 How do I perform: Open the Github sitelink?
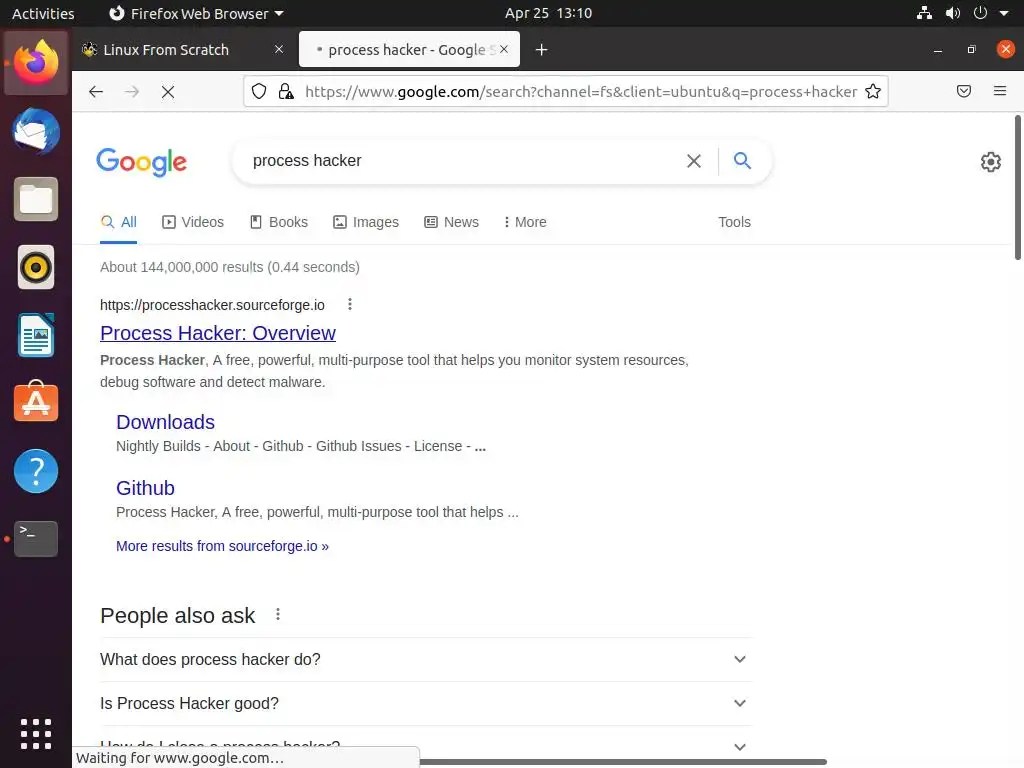[x=145, y=488]
